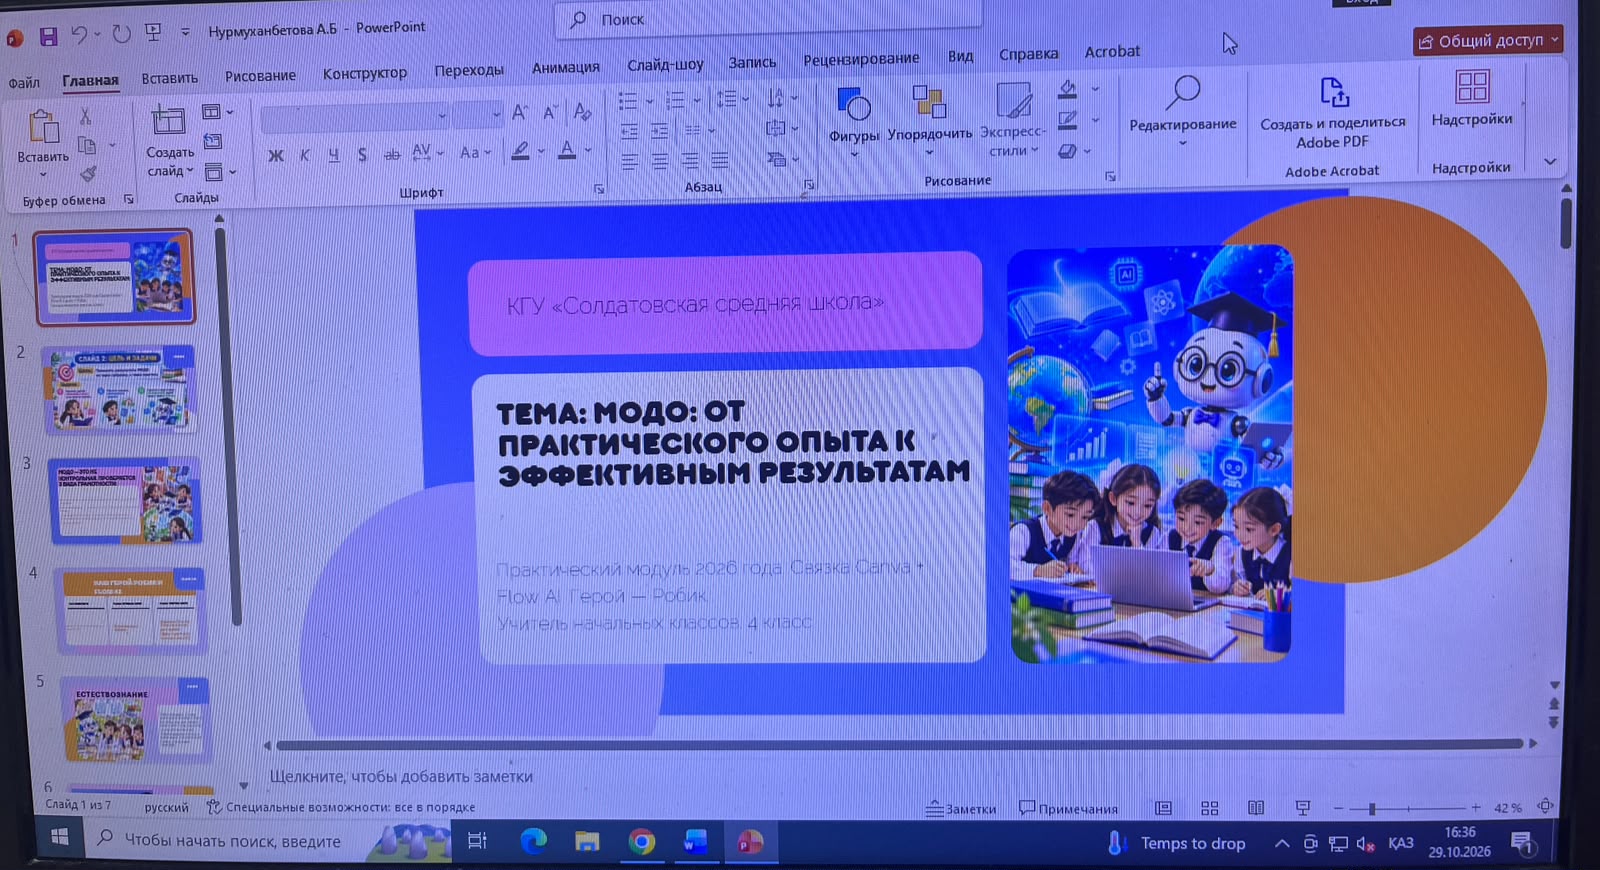
Task: Justify the paragraph text
Action: (719, 160)
